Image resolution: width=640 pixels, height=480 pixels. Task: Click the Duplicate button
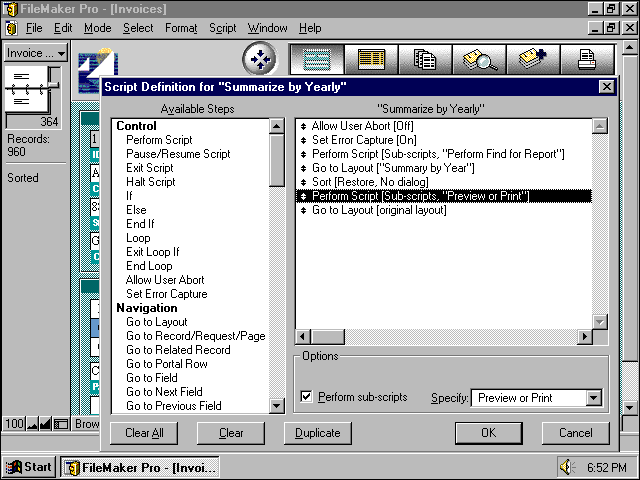tap(318, 433)
